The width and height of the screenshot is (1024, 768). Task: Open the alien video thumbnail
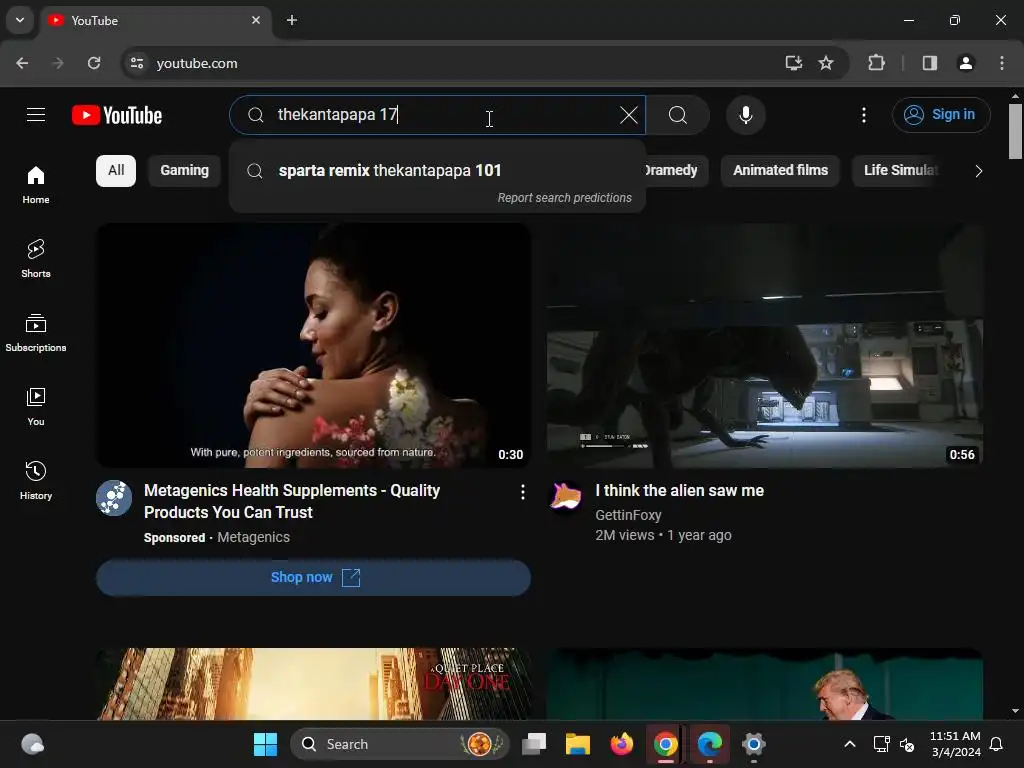765,345
